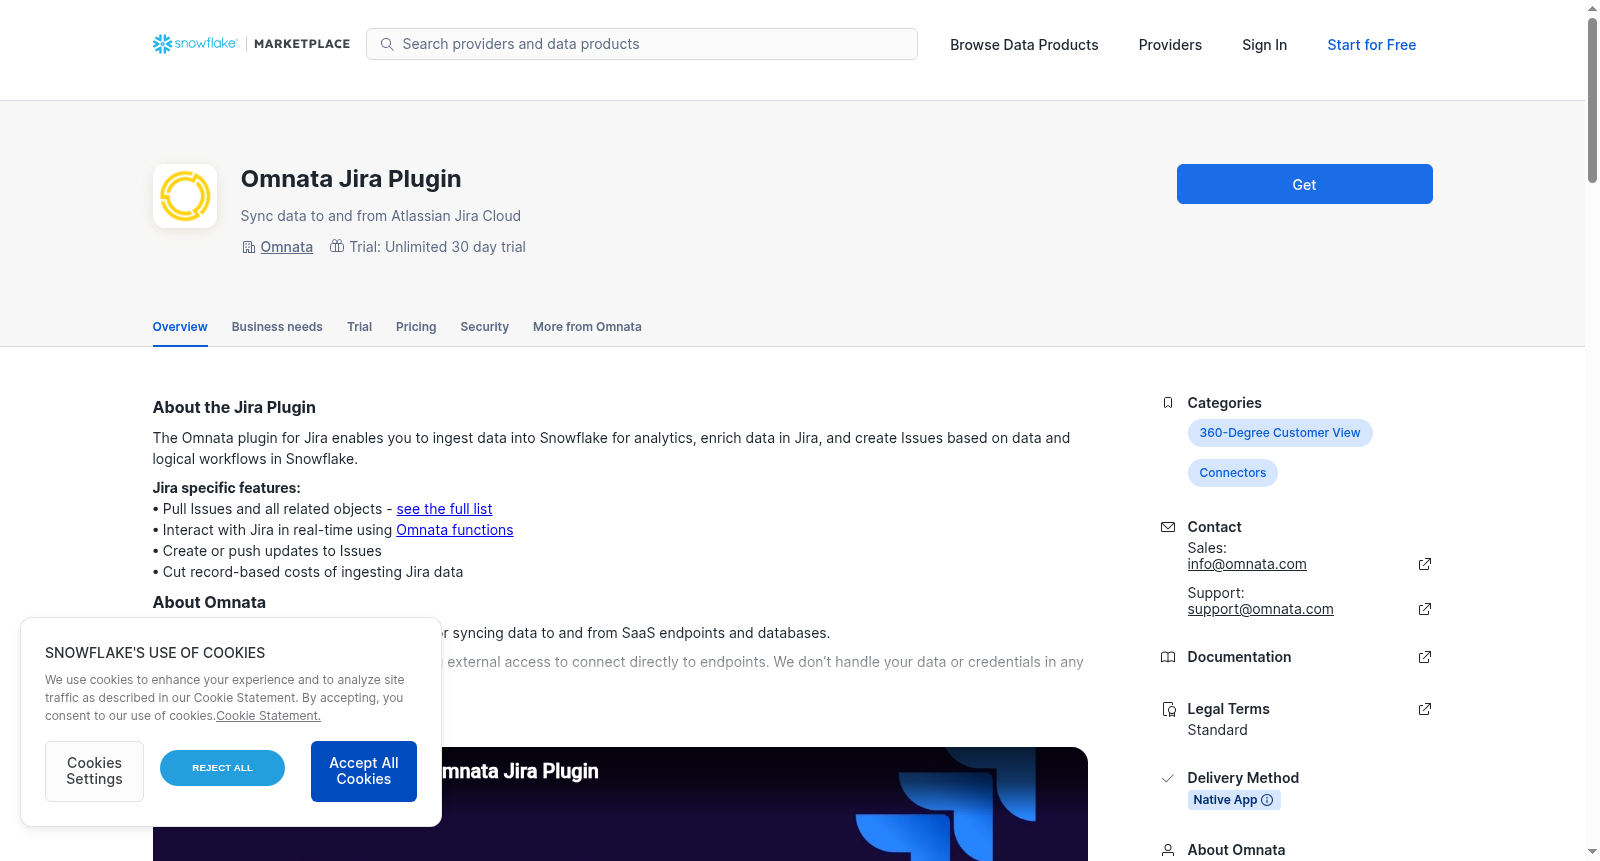The image size is (1600, 861).
Task: Open the Cookie Statement link
Action: (268, 716)
